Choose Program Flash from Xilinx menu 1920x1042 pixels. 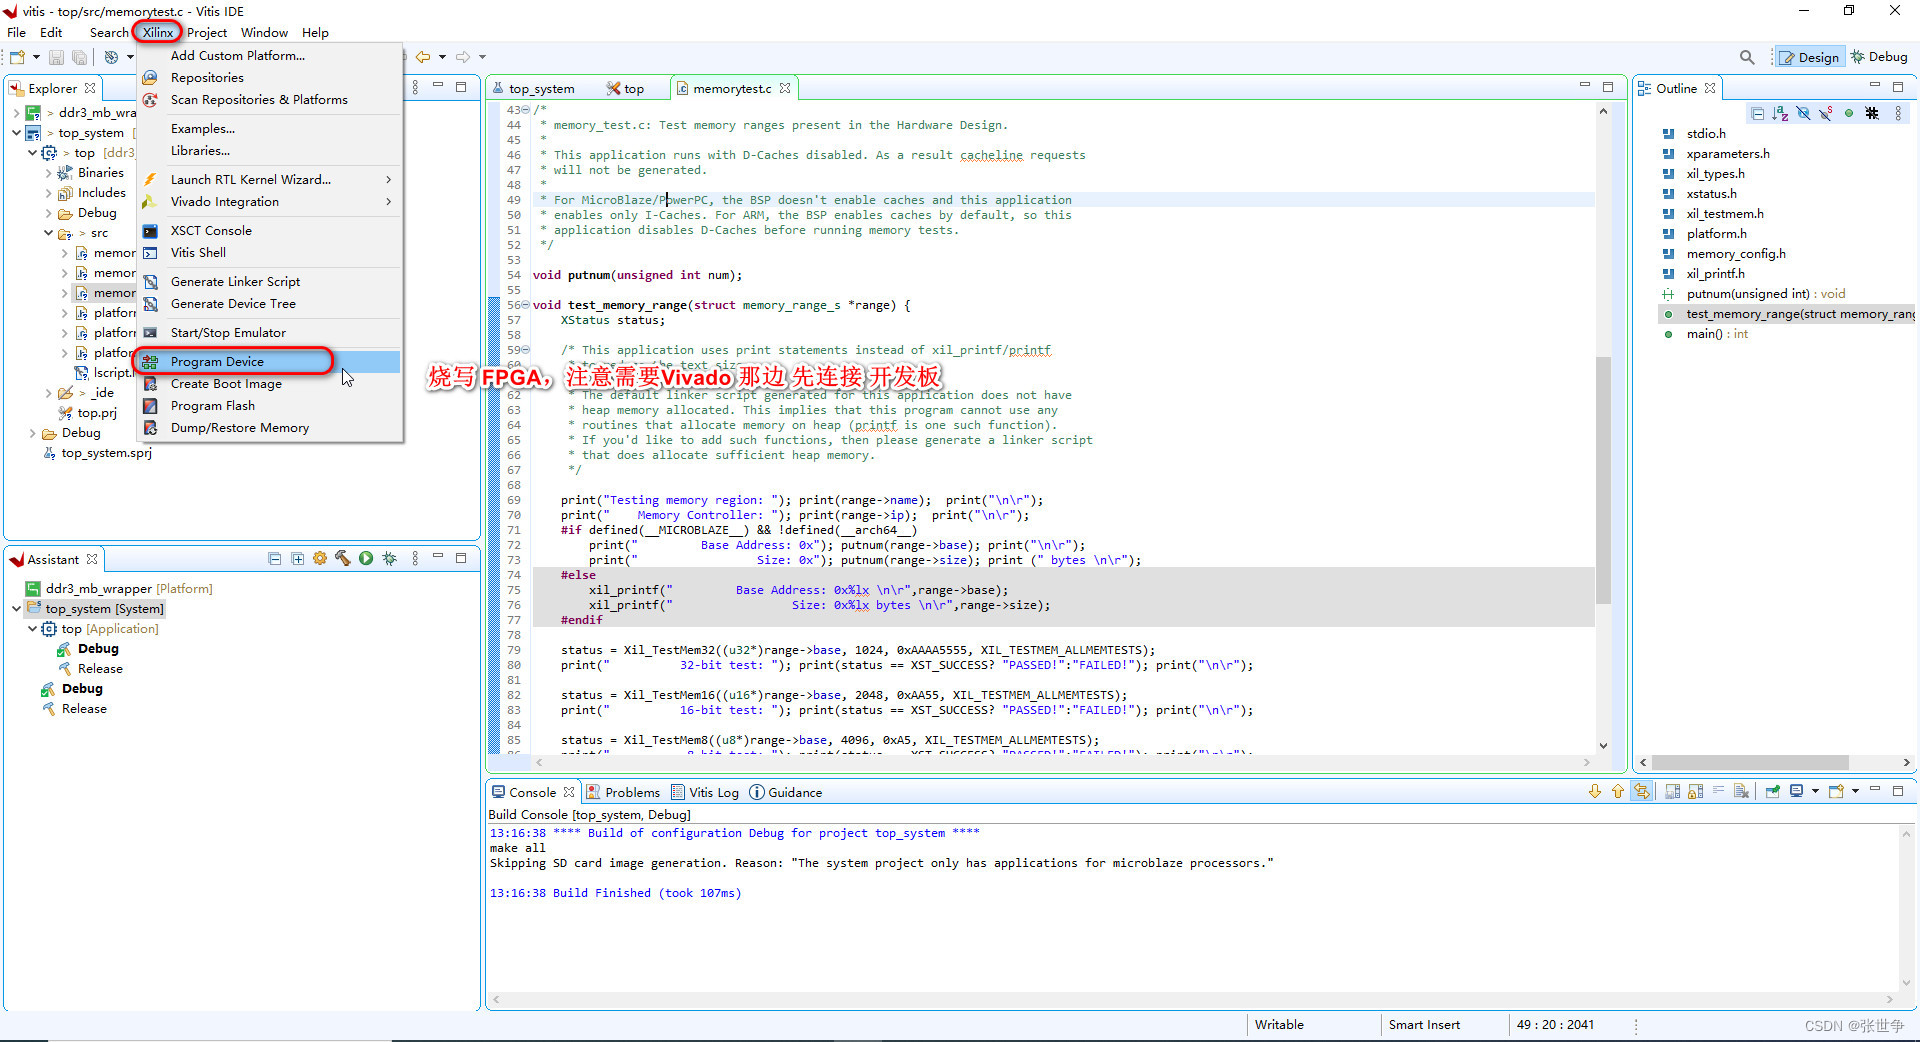[x=270, y=406]
